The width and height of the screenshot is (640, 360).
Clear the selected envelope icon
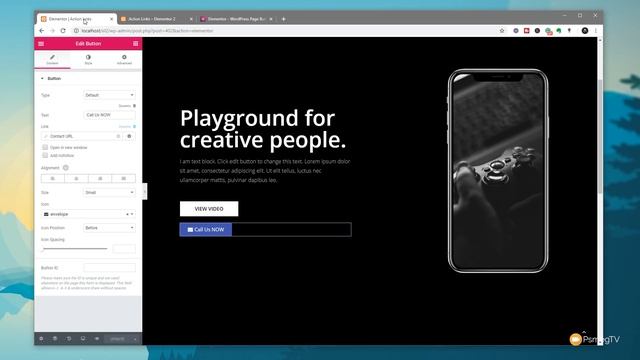pos(127,214)
